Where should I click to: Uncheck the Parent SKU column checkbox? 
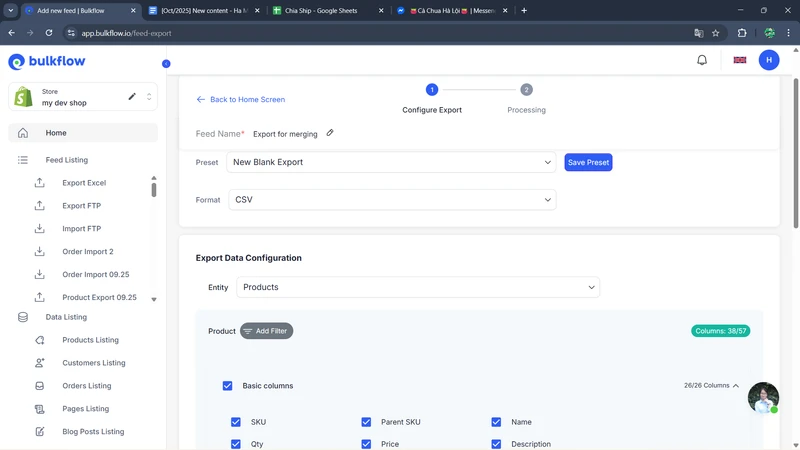coord(366,422)
